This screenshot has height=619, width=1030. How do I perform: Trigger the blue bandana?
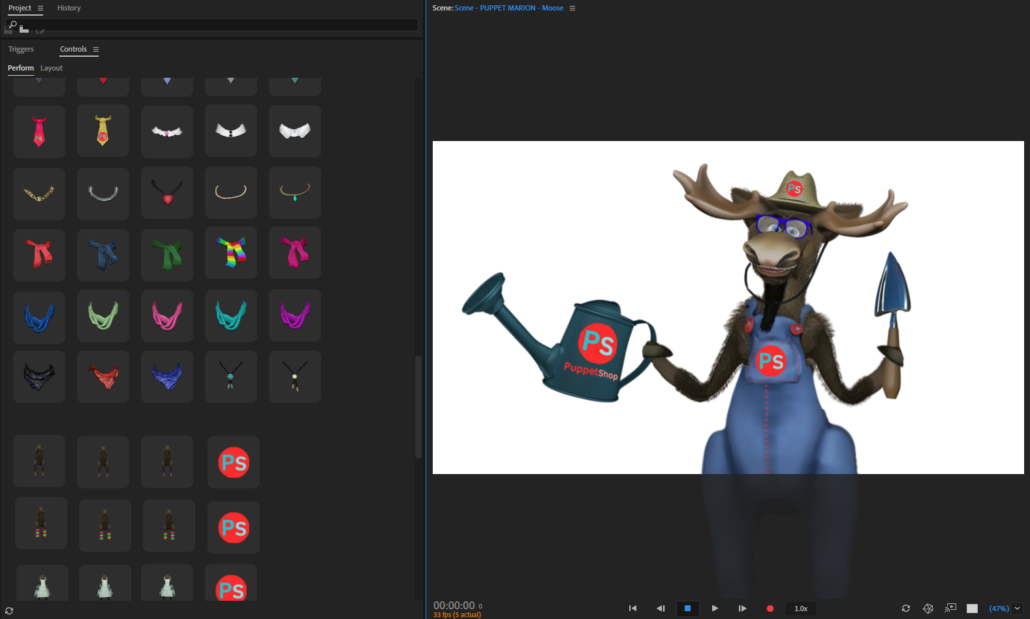pyautogui.click(x=167, y=377)
